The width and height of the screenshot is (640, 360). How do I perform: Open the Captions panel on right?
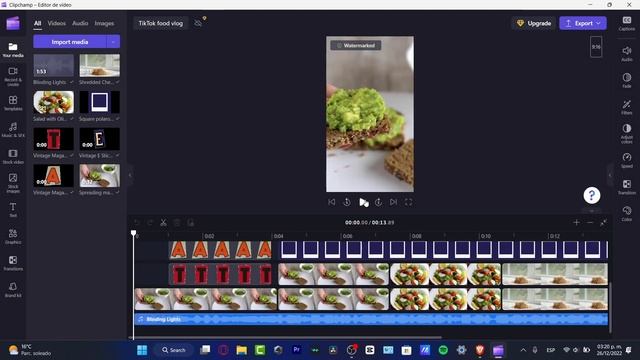coord(627,23)
